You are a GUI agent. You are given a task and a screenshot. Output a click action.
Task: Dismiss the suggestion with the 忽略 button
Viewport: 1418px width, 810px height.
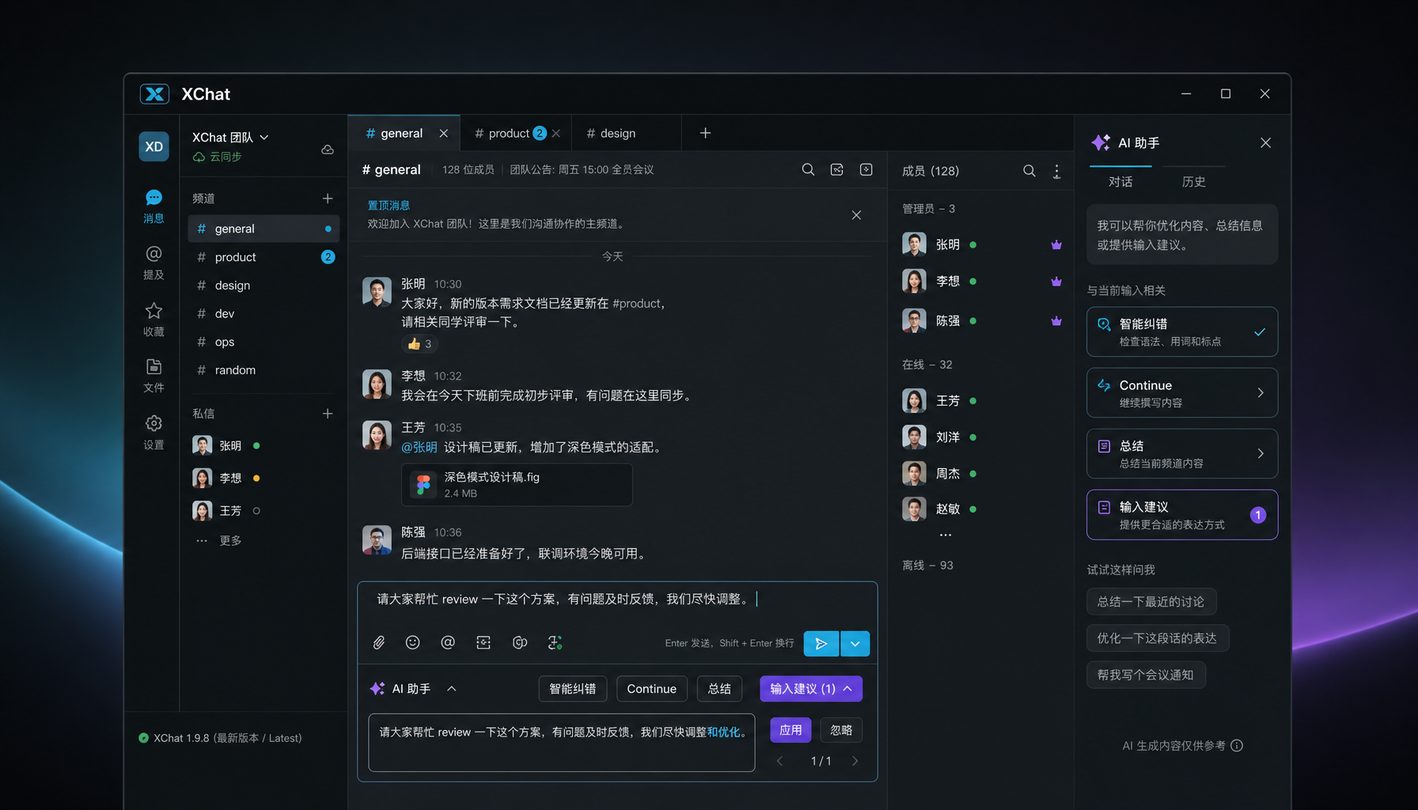[842, 730]
